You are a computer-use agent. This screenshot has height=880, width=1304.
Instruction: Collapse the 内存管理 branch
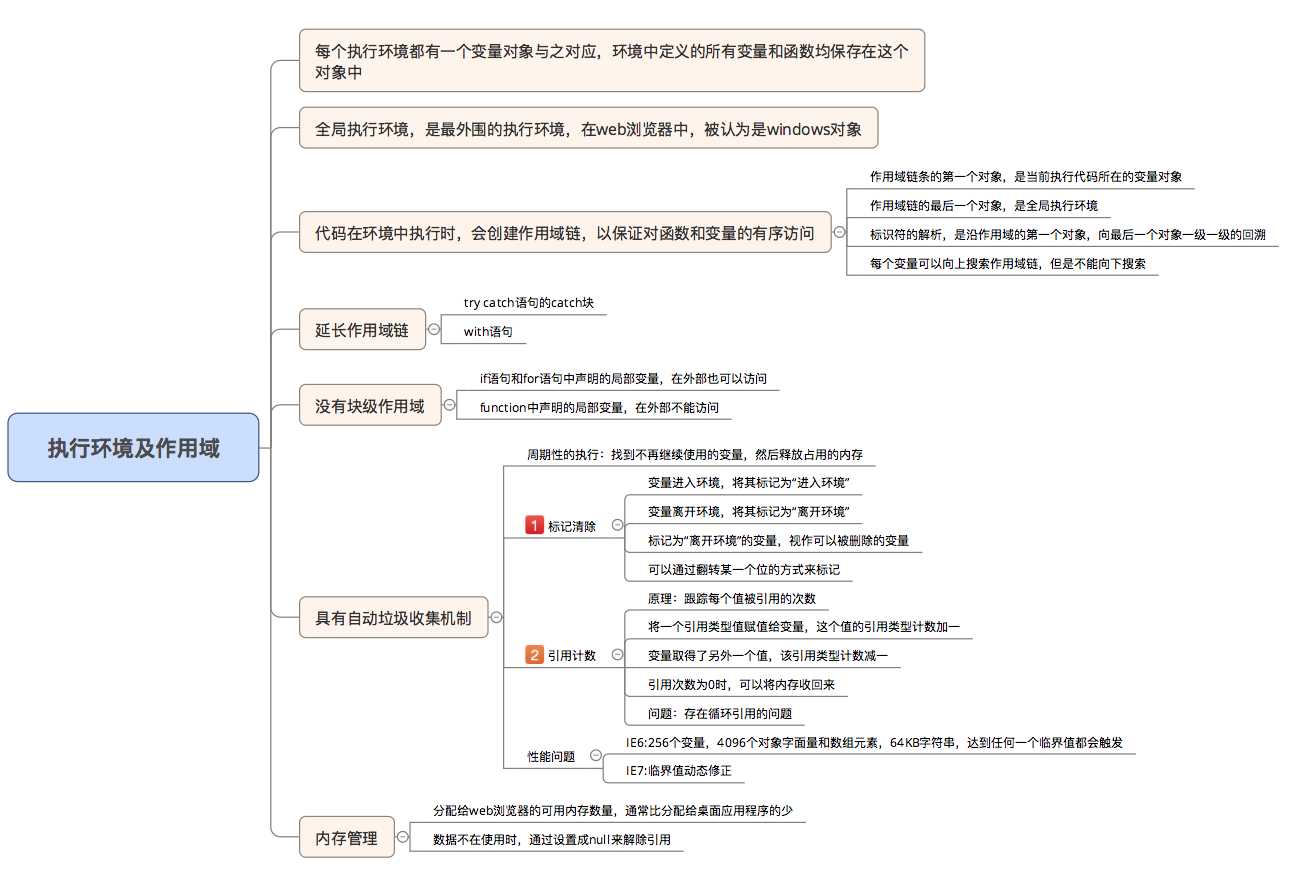(x=403, y=837)
